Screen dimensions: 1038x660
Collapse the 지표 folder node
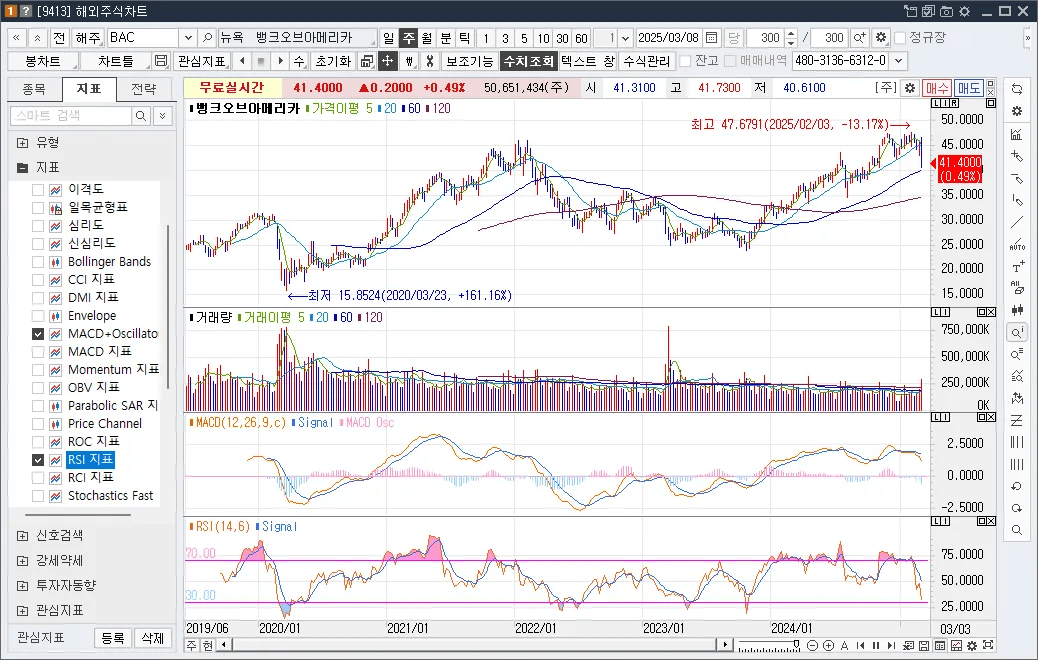point(23,167)
